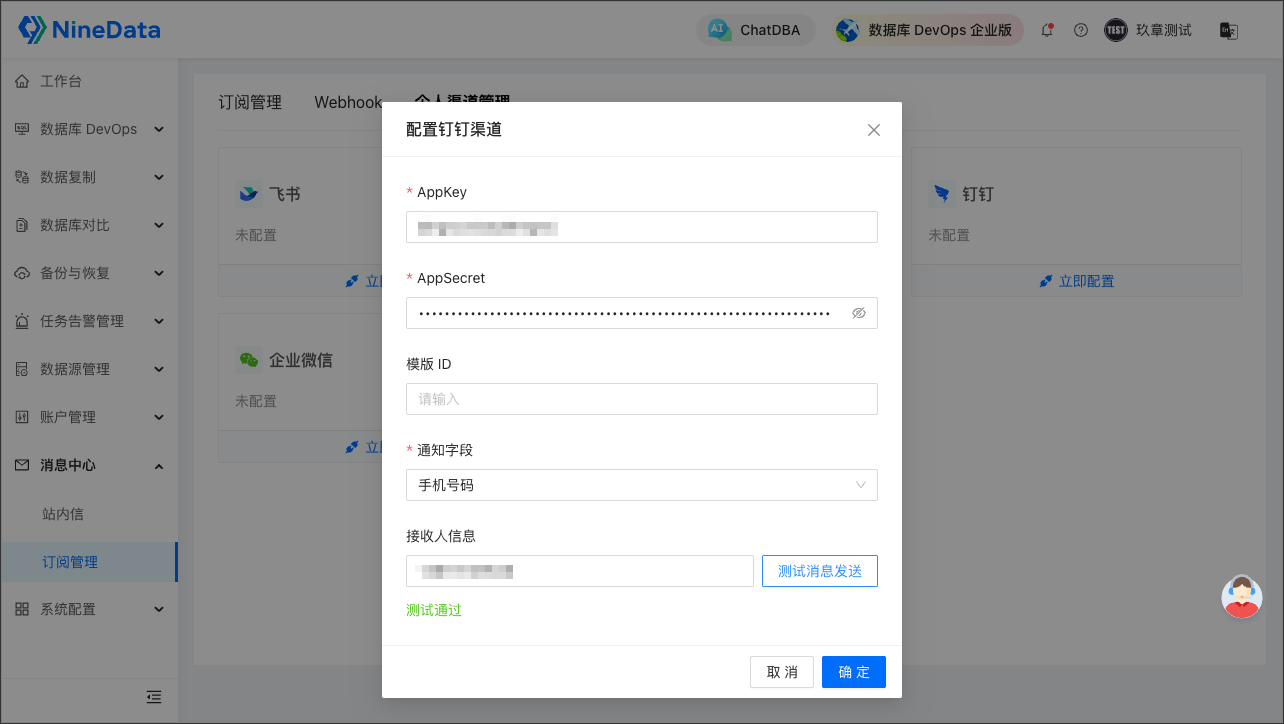Click 未配置 text under 飞书
This screenshot has height=724, width=1284.
(256, 235)
